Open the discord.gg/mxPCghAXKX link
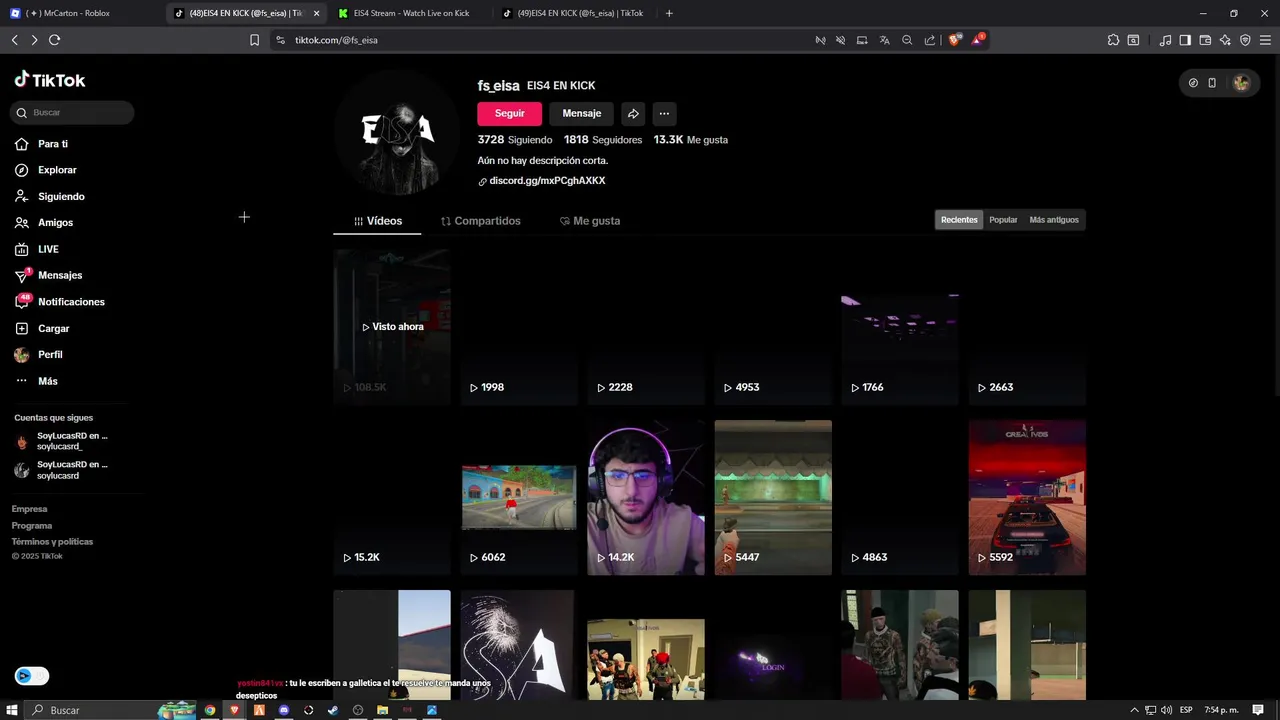The width and height of the screenshot is (1280, 720). coord(547,181)
